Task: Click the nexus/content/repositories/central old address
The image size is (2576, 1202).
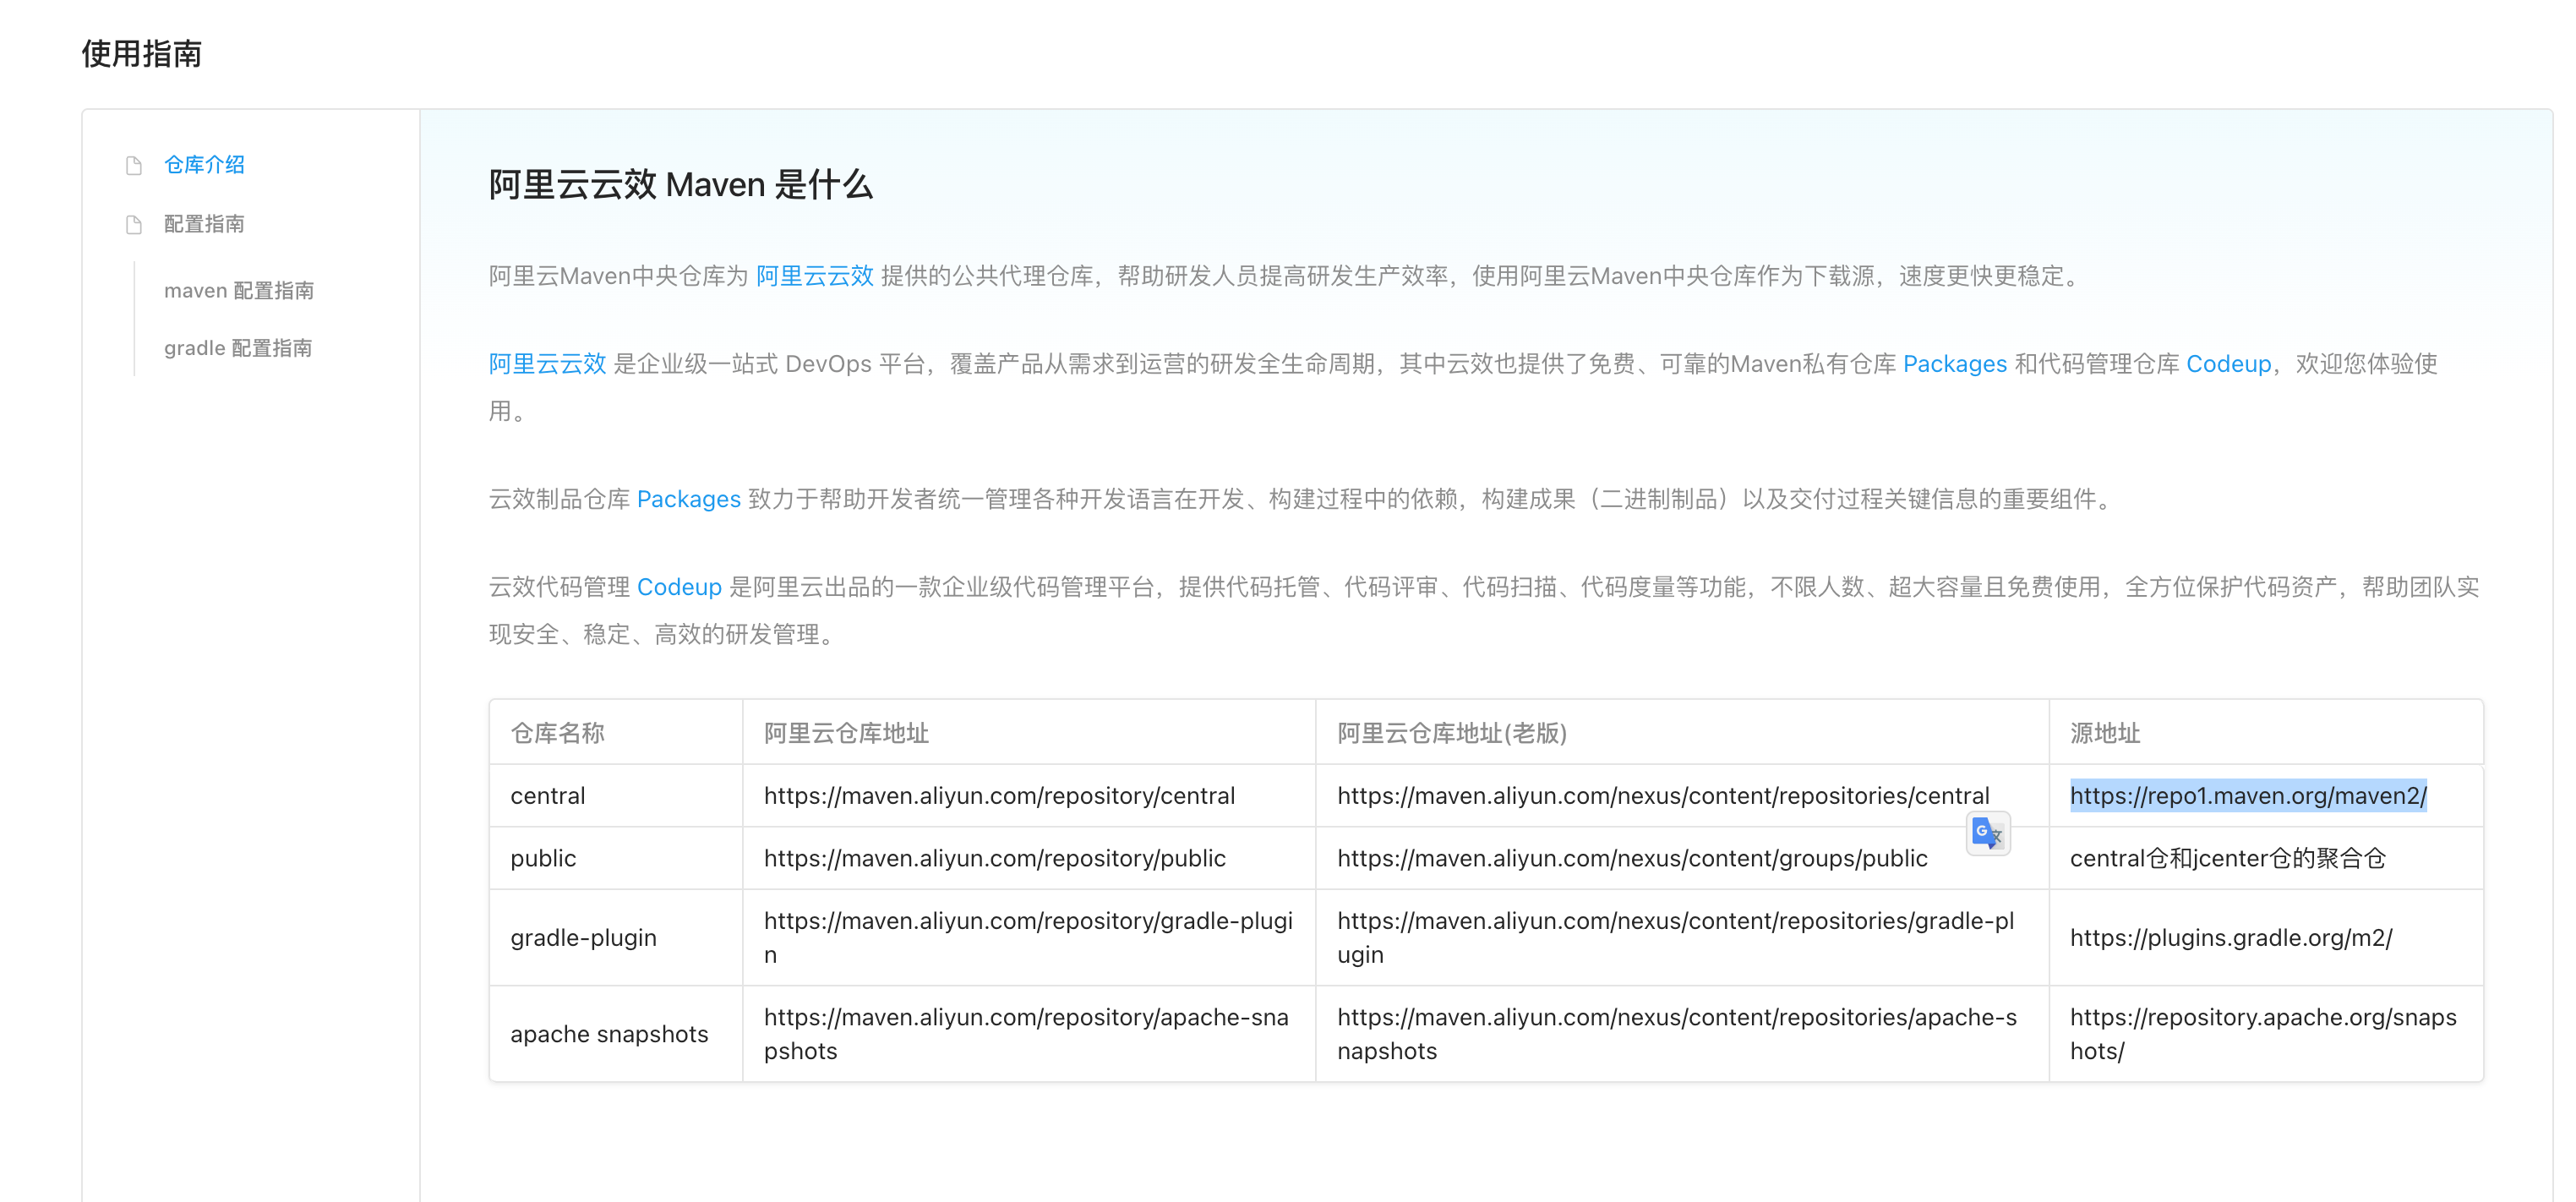Action: click(x=1663, y=796)
